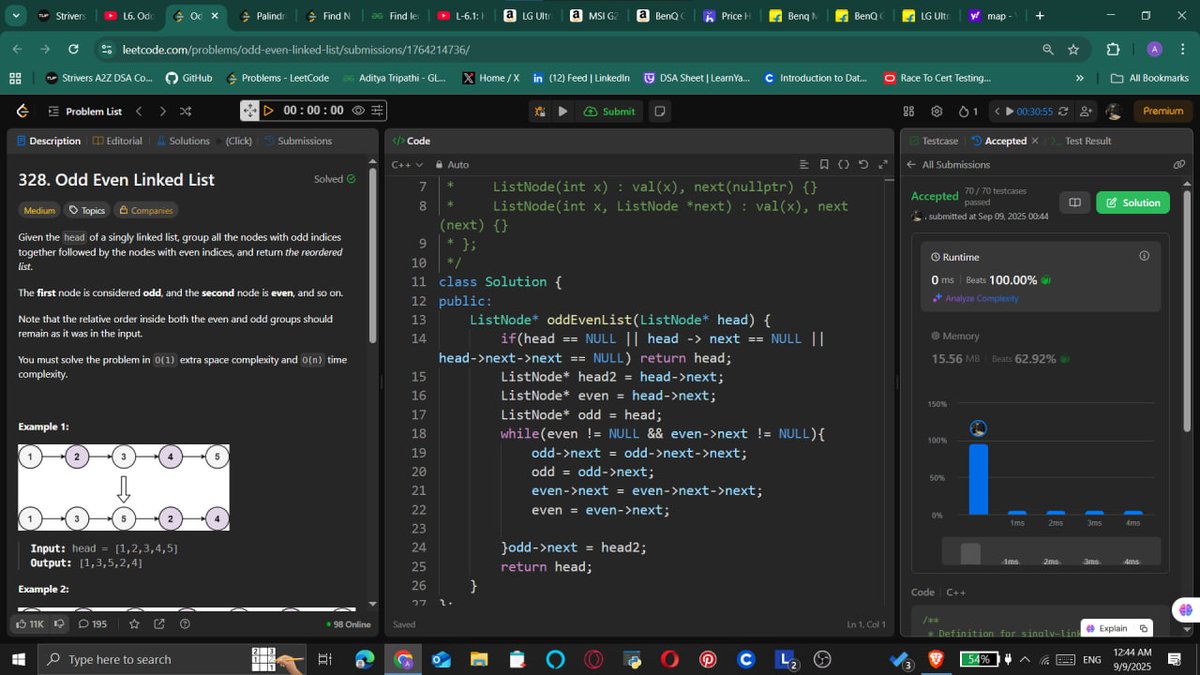Click the editor bookmark icon
Viewport: 1200px width, 675px height.
point(824,164)
